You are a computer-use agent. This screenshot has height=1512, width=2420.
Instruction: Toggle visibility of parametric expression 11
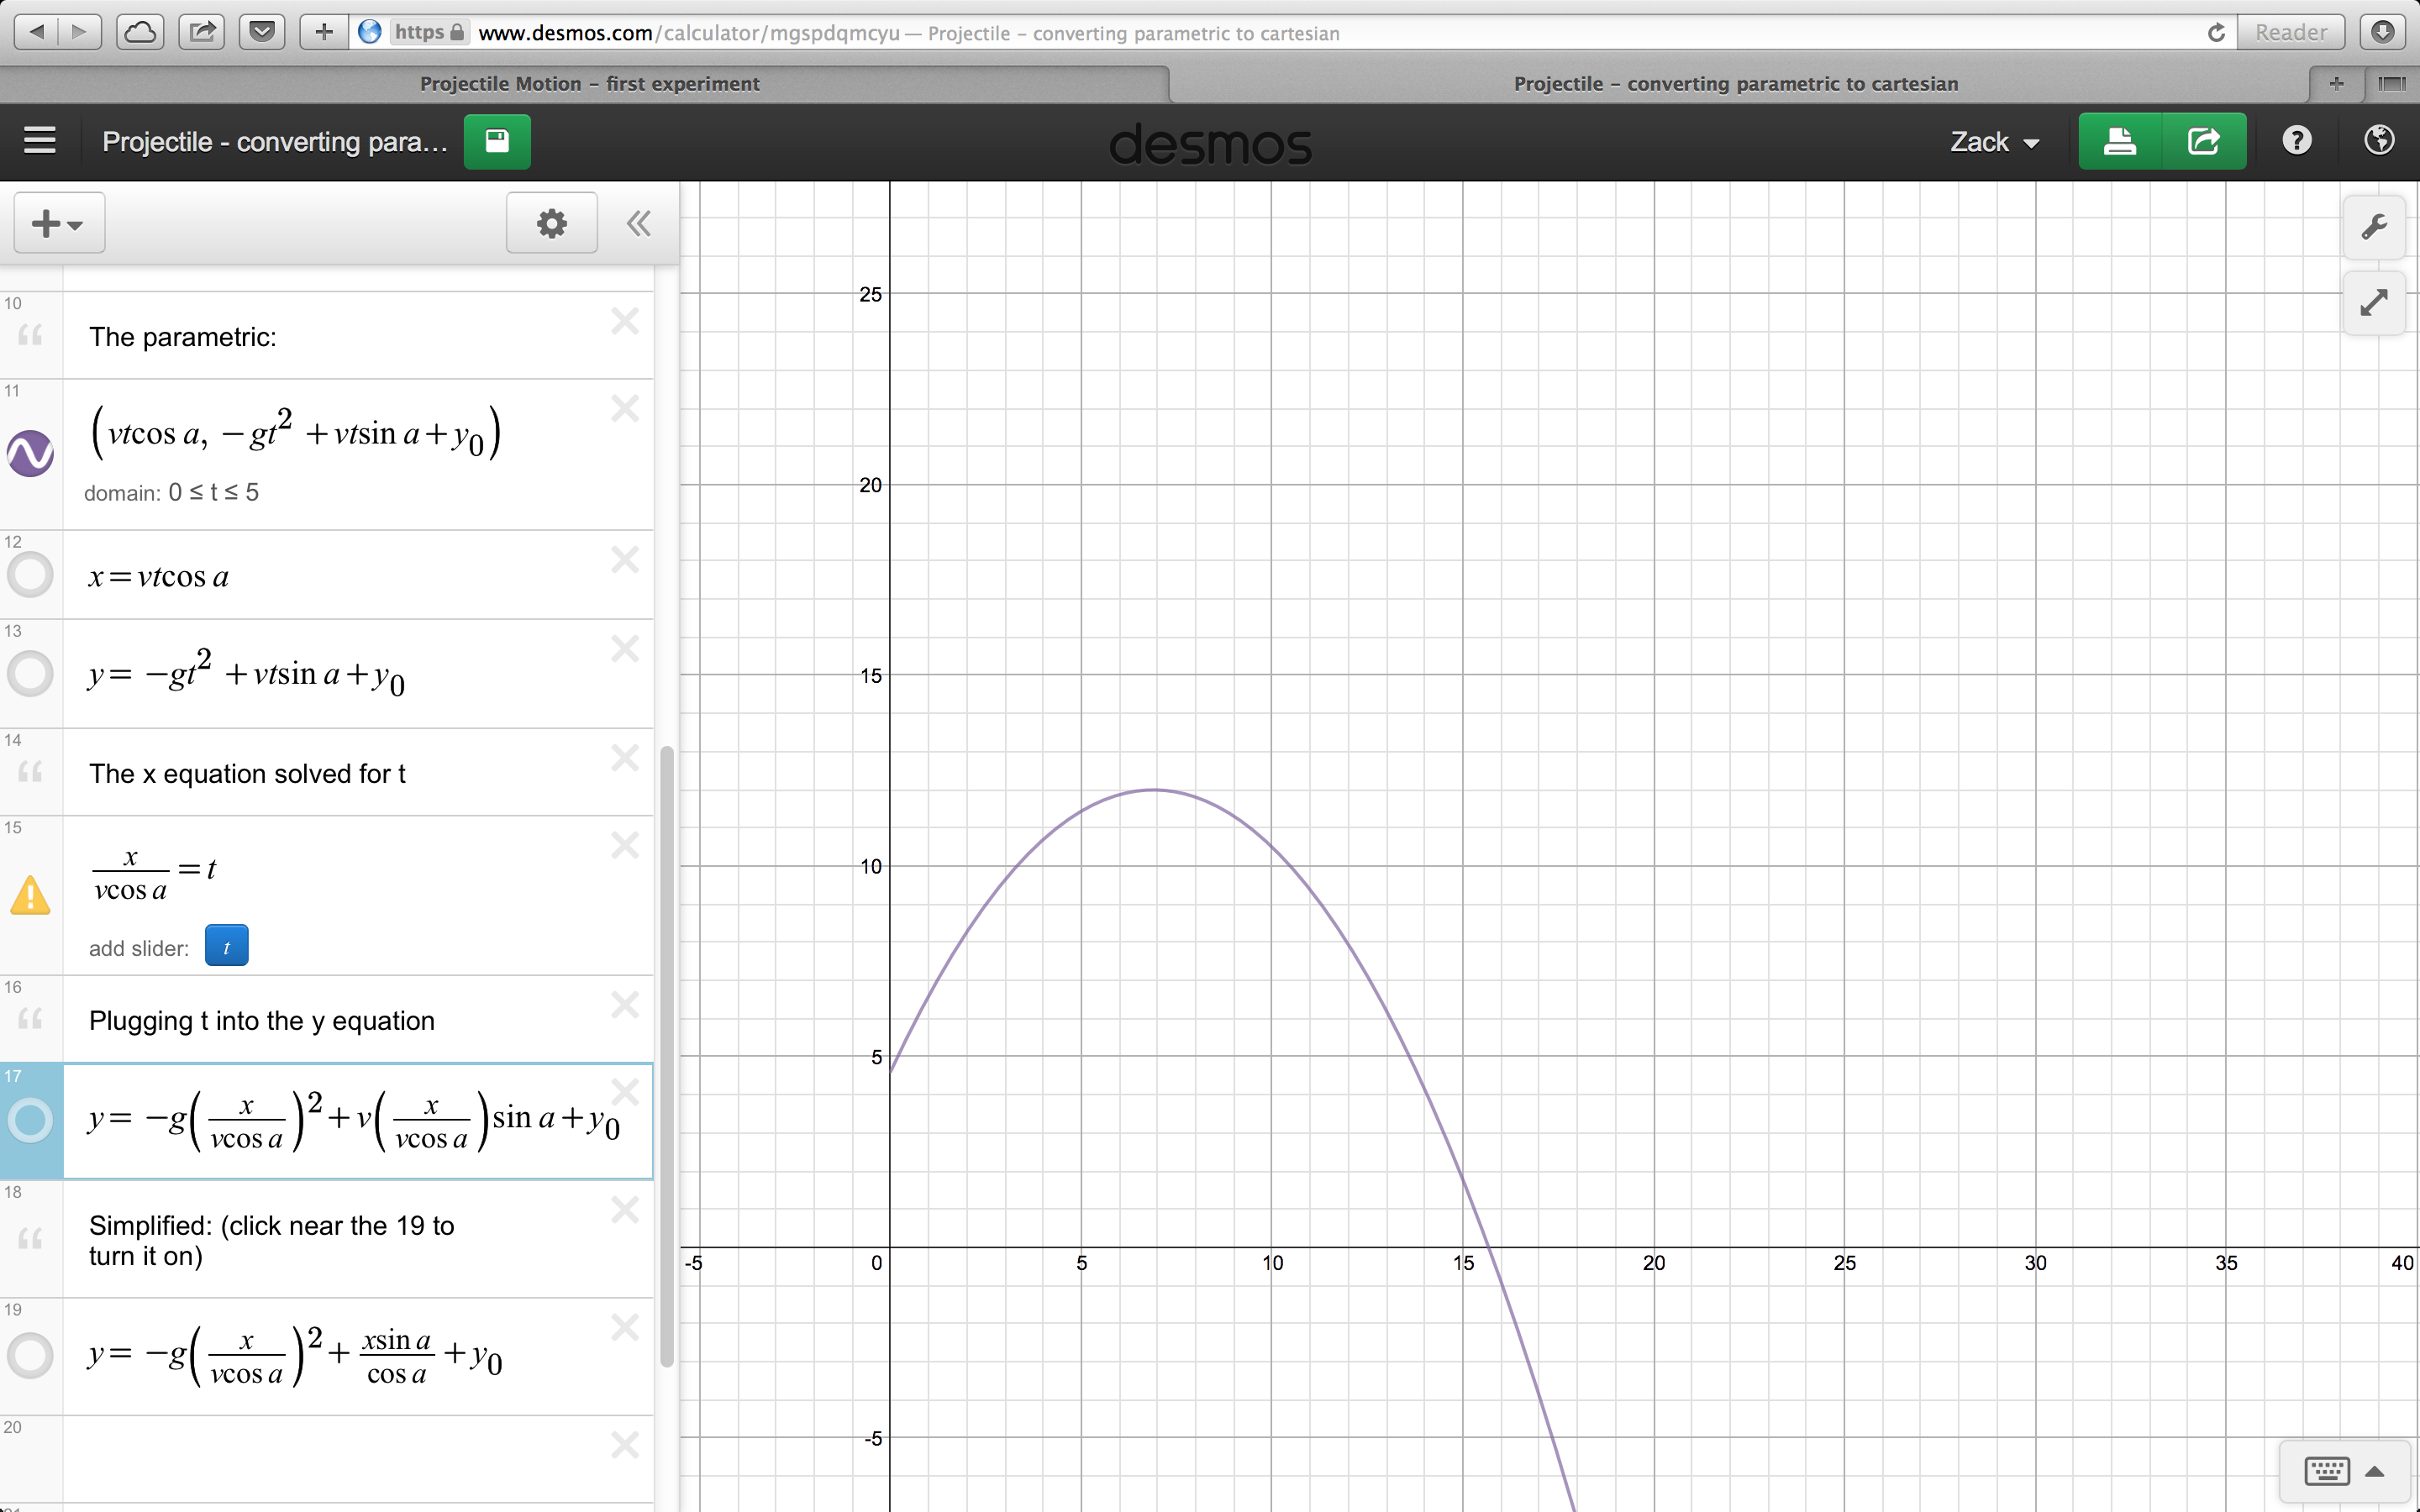coord(30,454)
